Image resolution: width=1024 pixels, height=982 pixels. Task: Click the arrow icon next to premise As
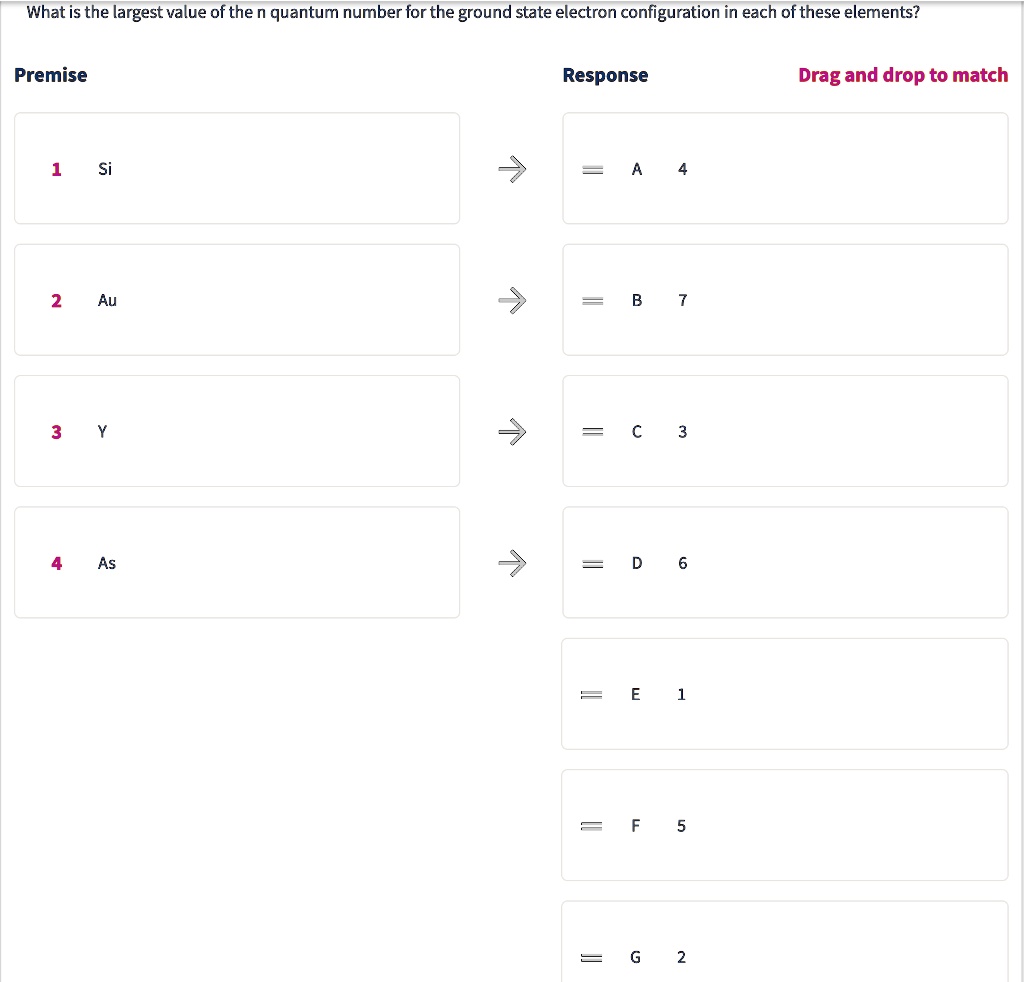tap(512, 563)
